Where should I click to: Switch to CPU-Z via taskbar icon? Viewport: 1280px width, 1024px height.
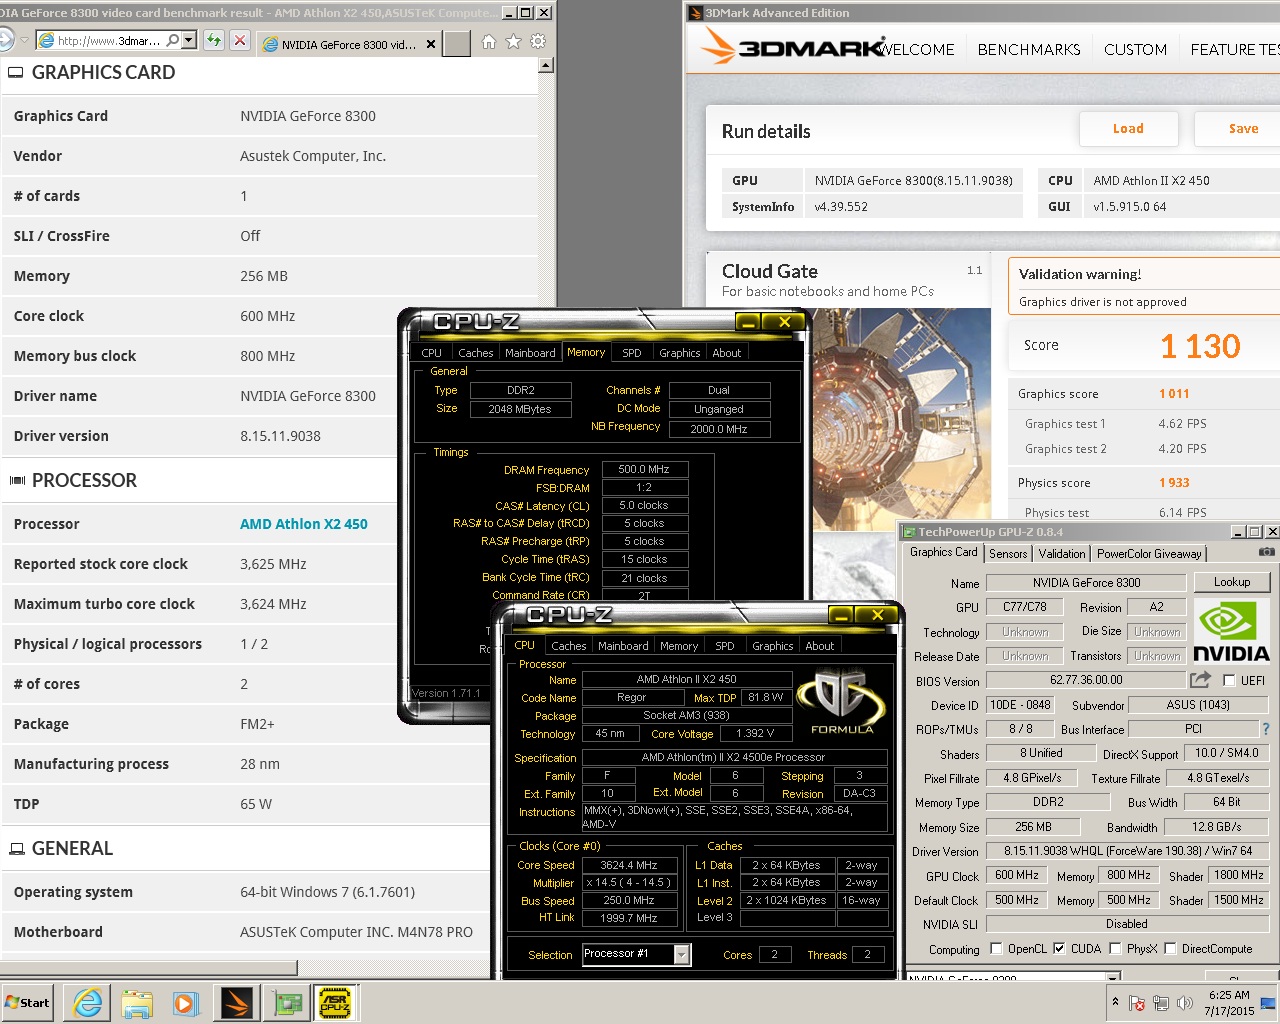click(336, 1003)
